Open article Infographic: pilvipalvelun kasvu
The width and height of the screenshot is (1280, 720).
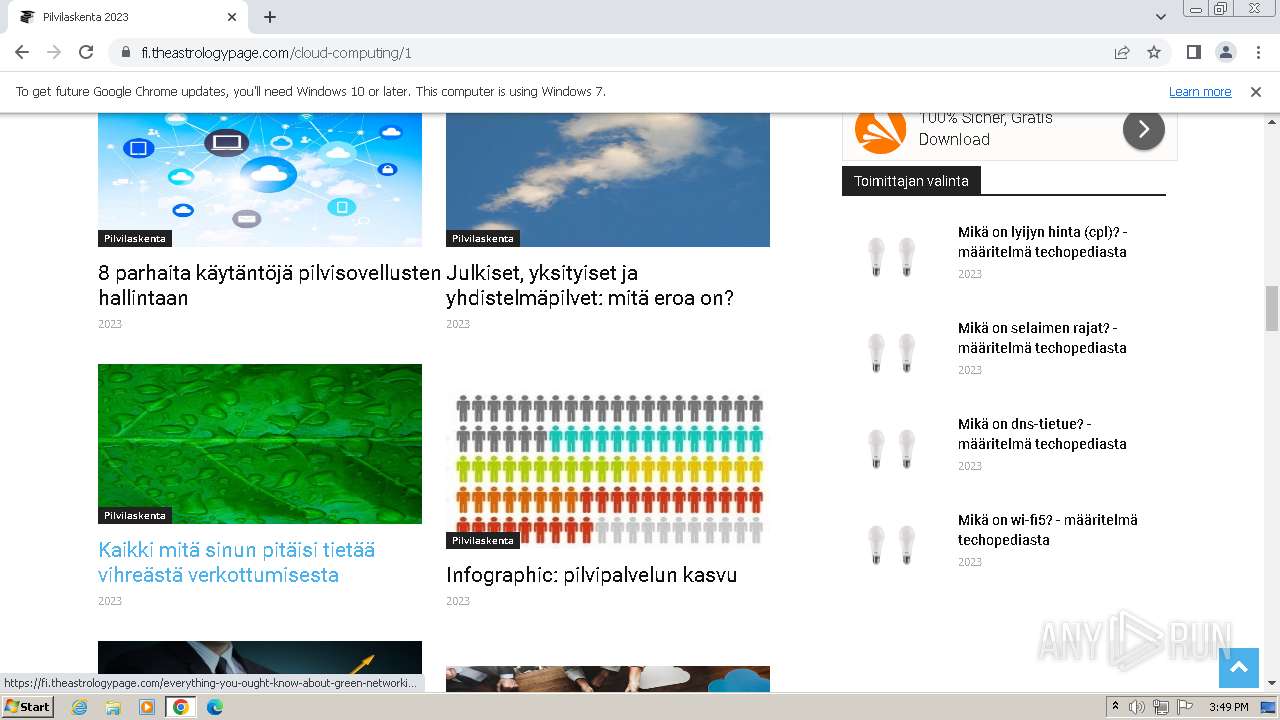(x=591, y=575)
